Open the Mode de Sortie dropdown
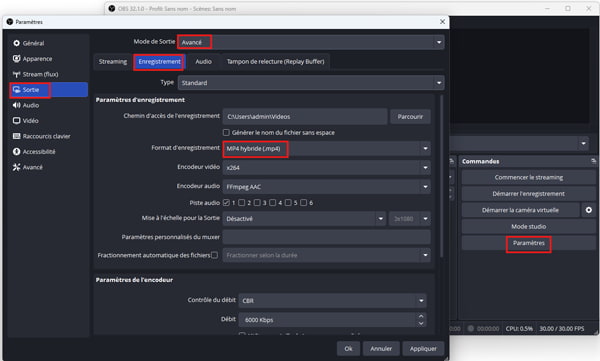The height and width of the screenshot is (361, 600). click(311, 42)
